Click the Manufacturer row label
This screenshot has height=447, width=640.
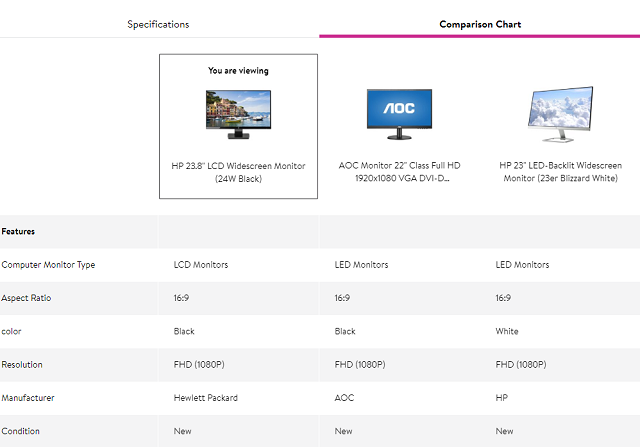28,397
